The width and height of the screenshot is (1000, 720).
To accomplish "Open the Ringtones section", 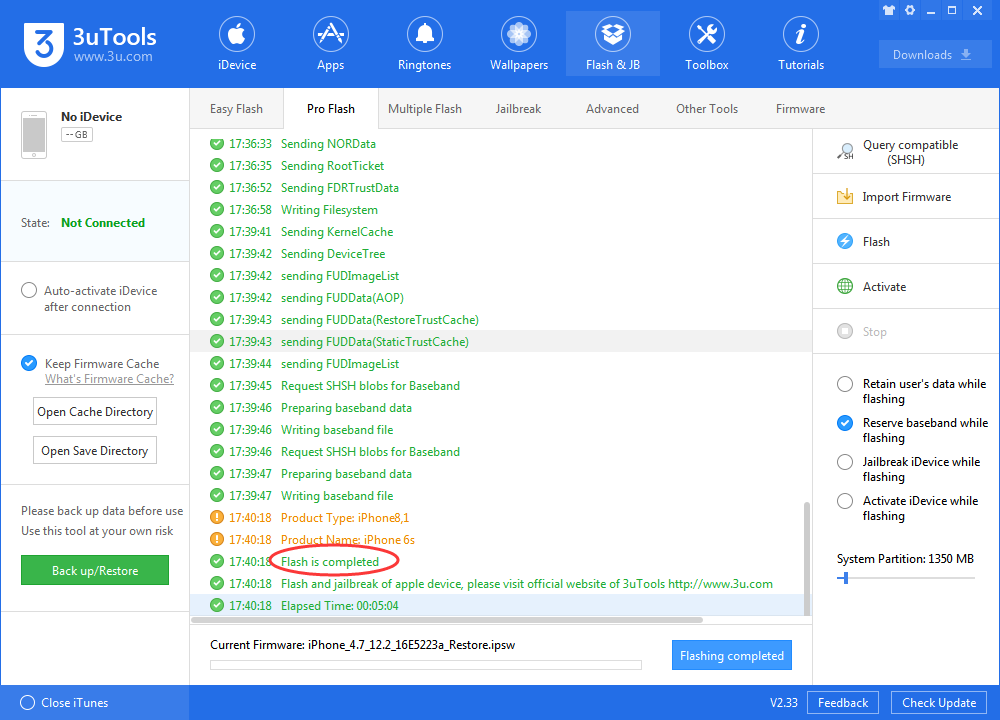I will (x=424, y=44).
